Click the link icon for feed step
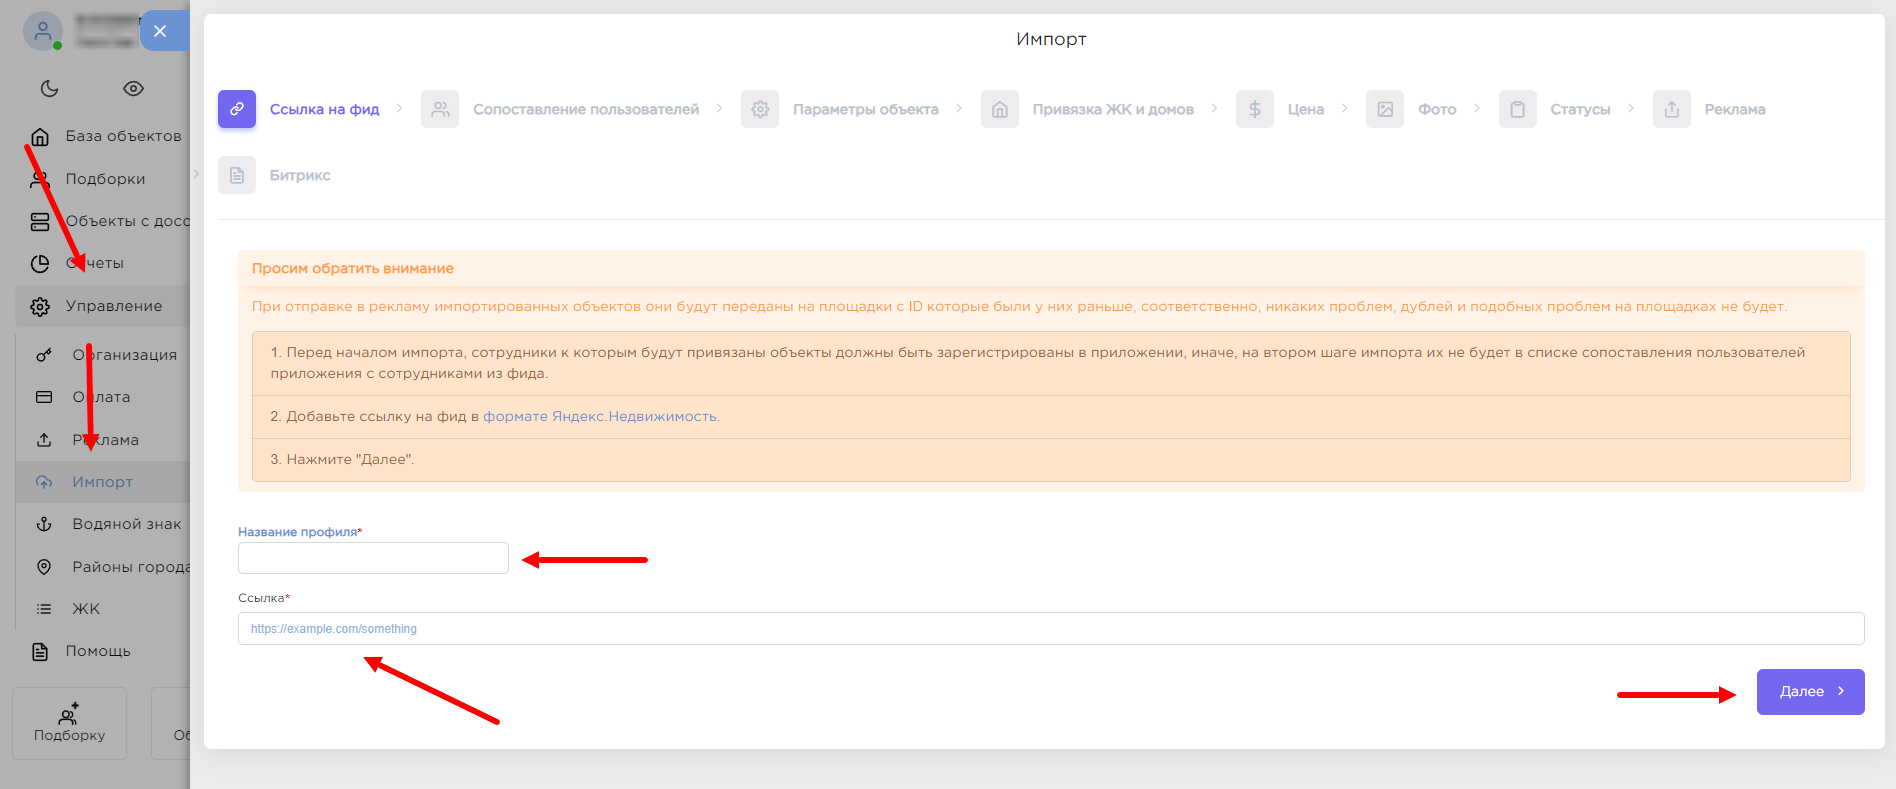1896x789 pixels. [x=237, y=109]
